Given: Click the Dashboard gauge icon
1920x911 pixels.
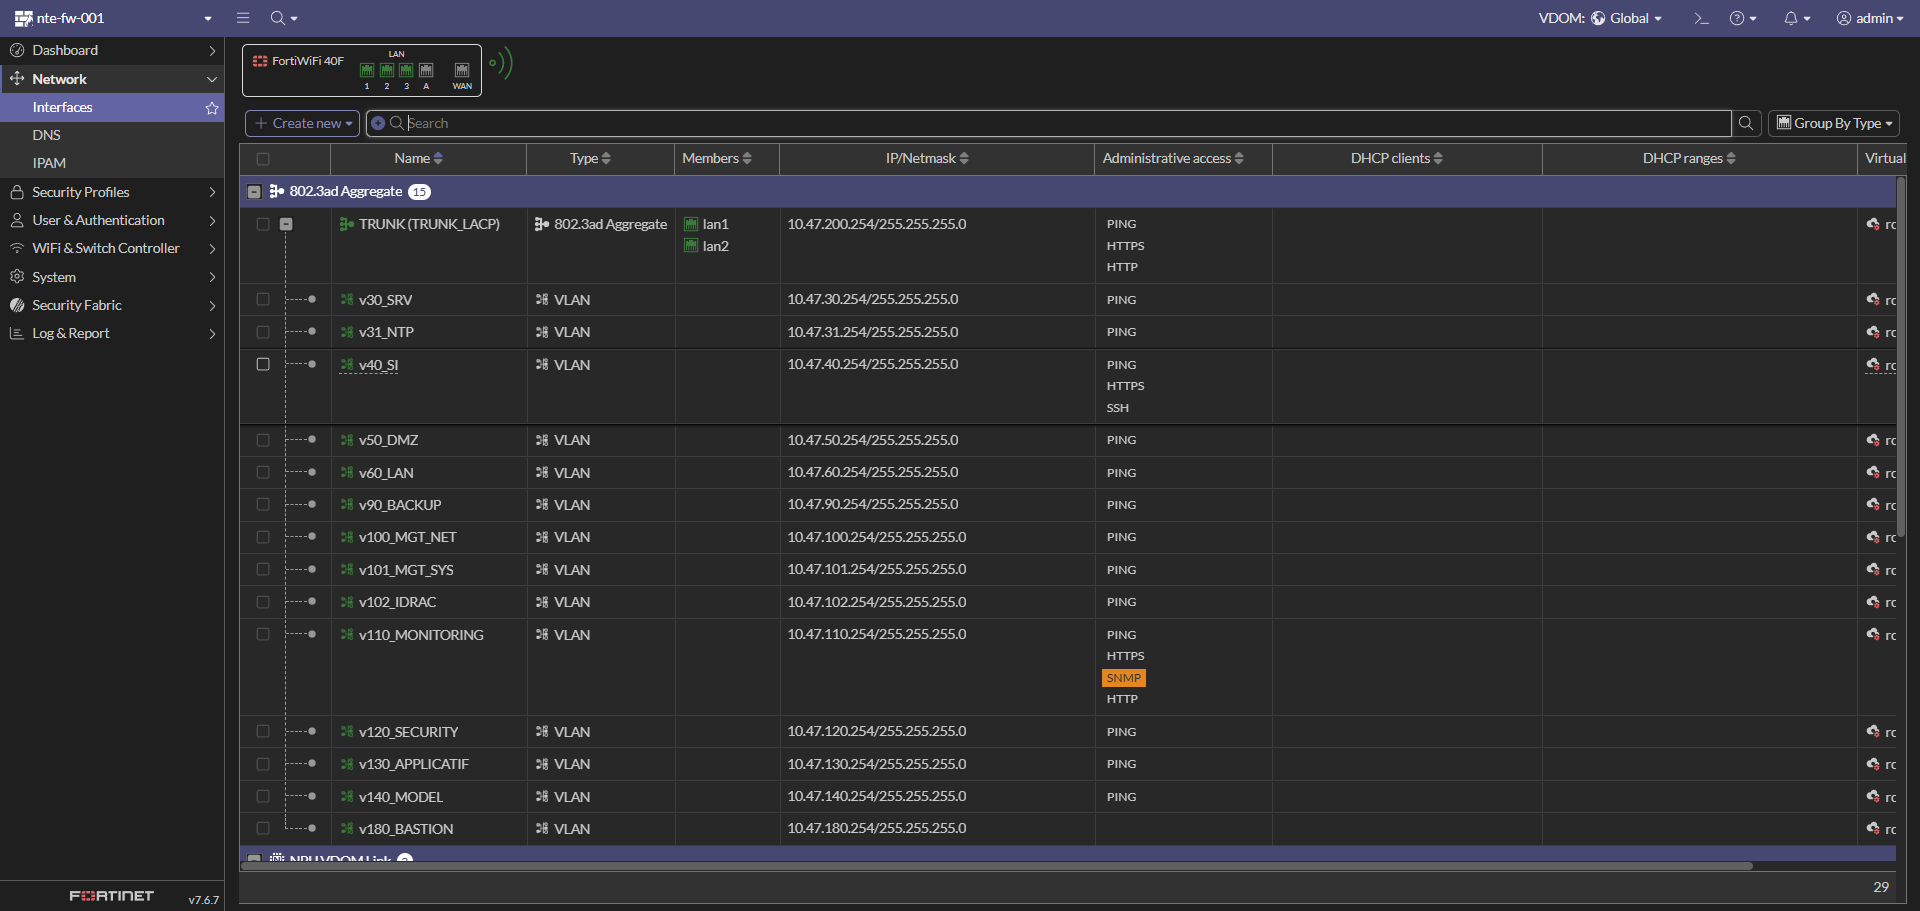Looking at the screenshot, I should coord(17,50).
